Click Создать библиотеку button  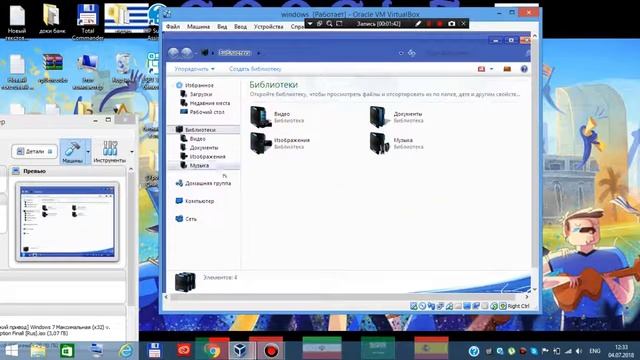255,69
